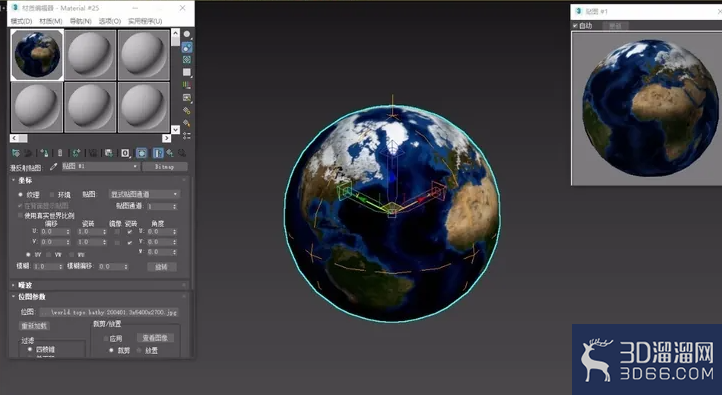The image size is (722, 395).
Task: Select the Earth material sample slot
Action: [x=37, y=55]
